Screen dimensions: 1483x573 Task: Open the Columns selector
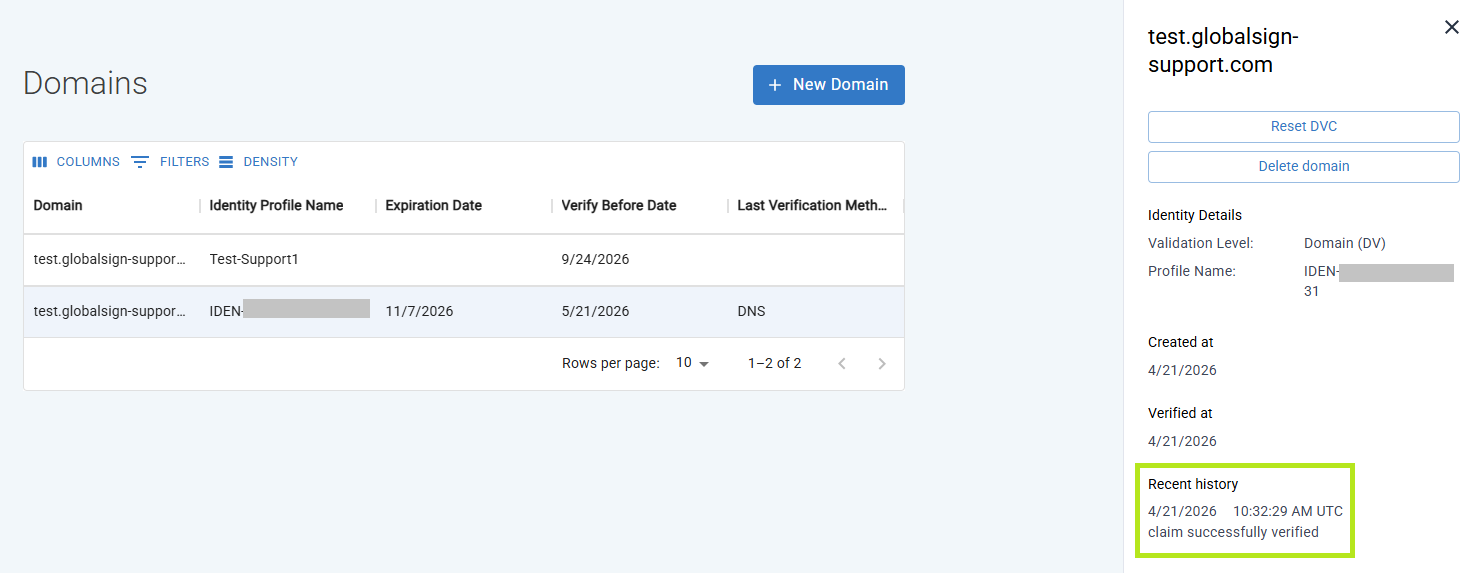[x=76, y=162]
